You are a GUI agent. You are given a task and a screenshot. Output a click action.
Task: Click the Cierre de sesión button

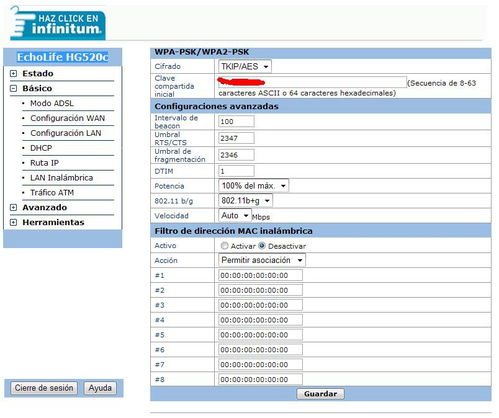[44, 388]
